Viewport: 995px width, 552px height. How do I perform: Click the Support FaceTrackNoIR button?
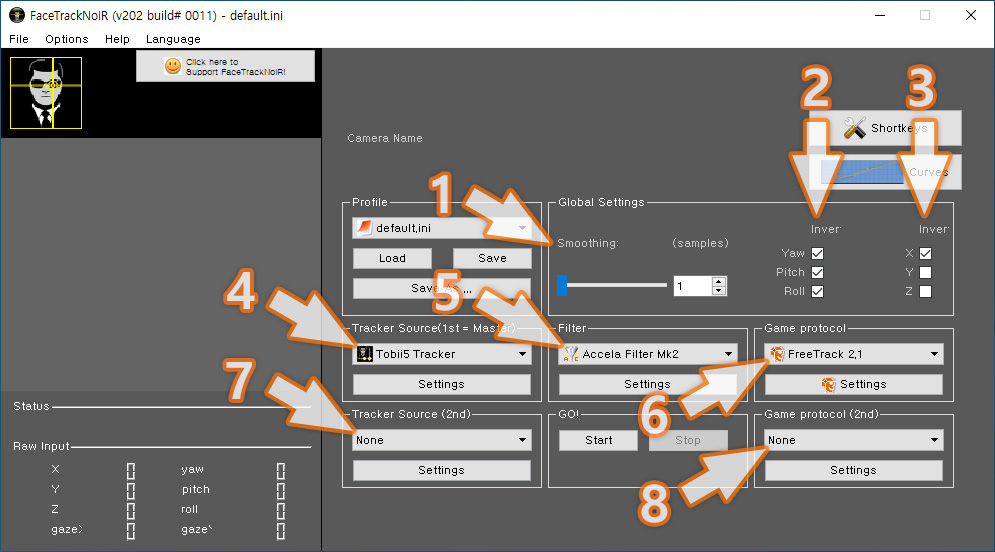(225, 66)
